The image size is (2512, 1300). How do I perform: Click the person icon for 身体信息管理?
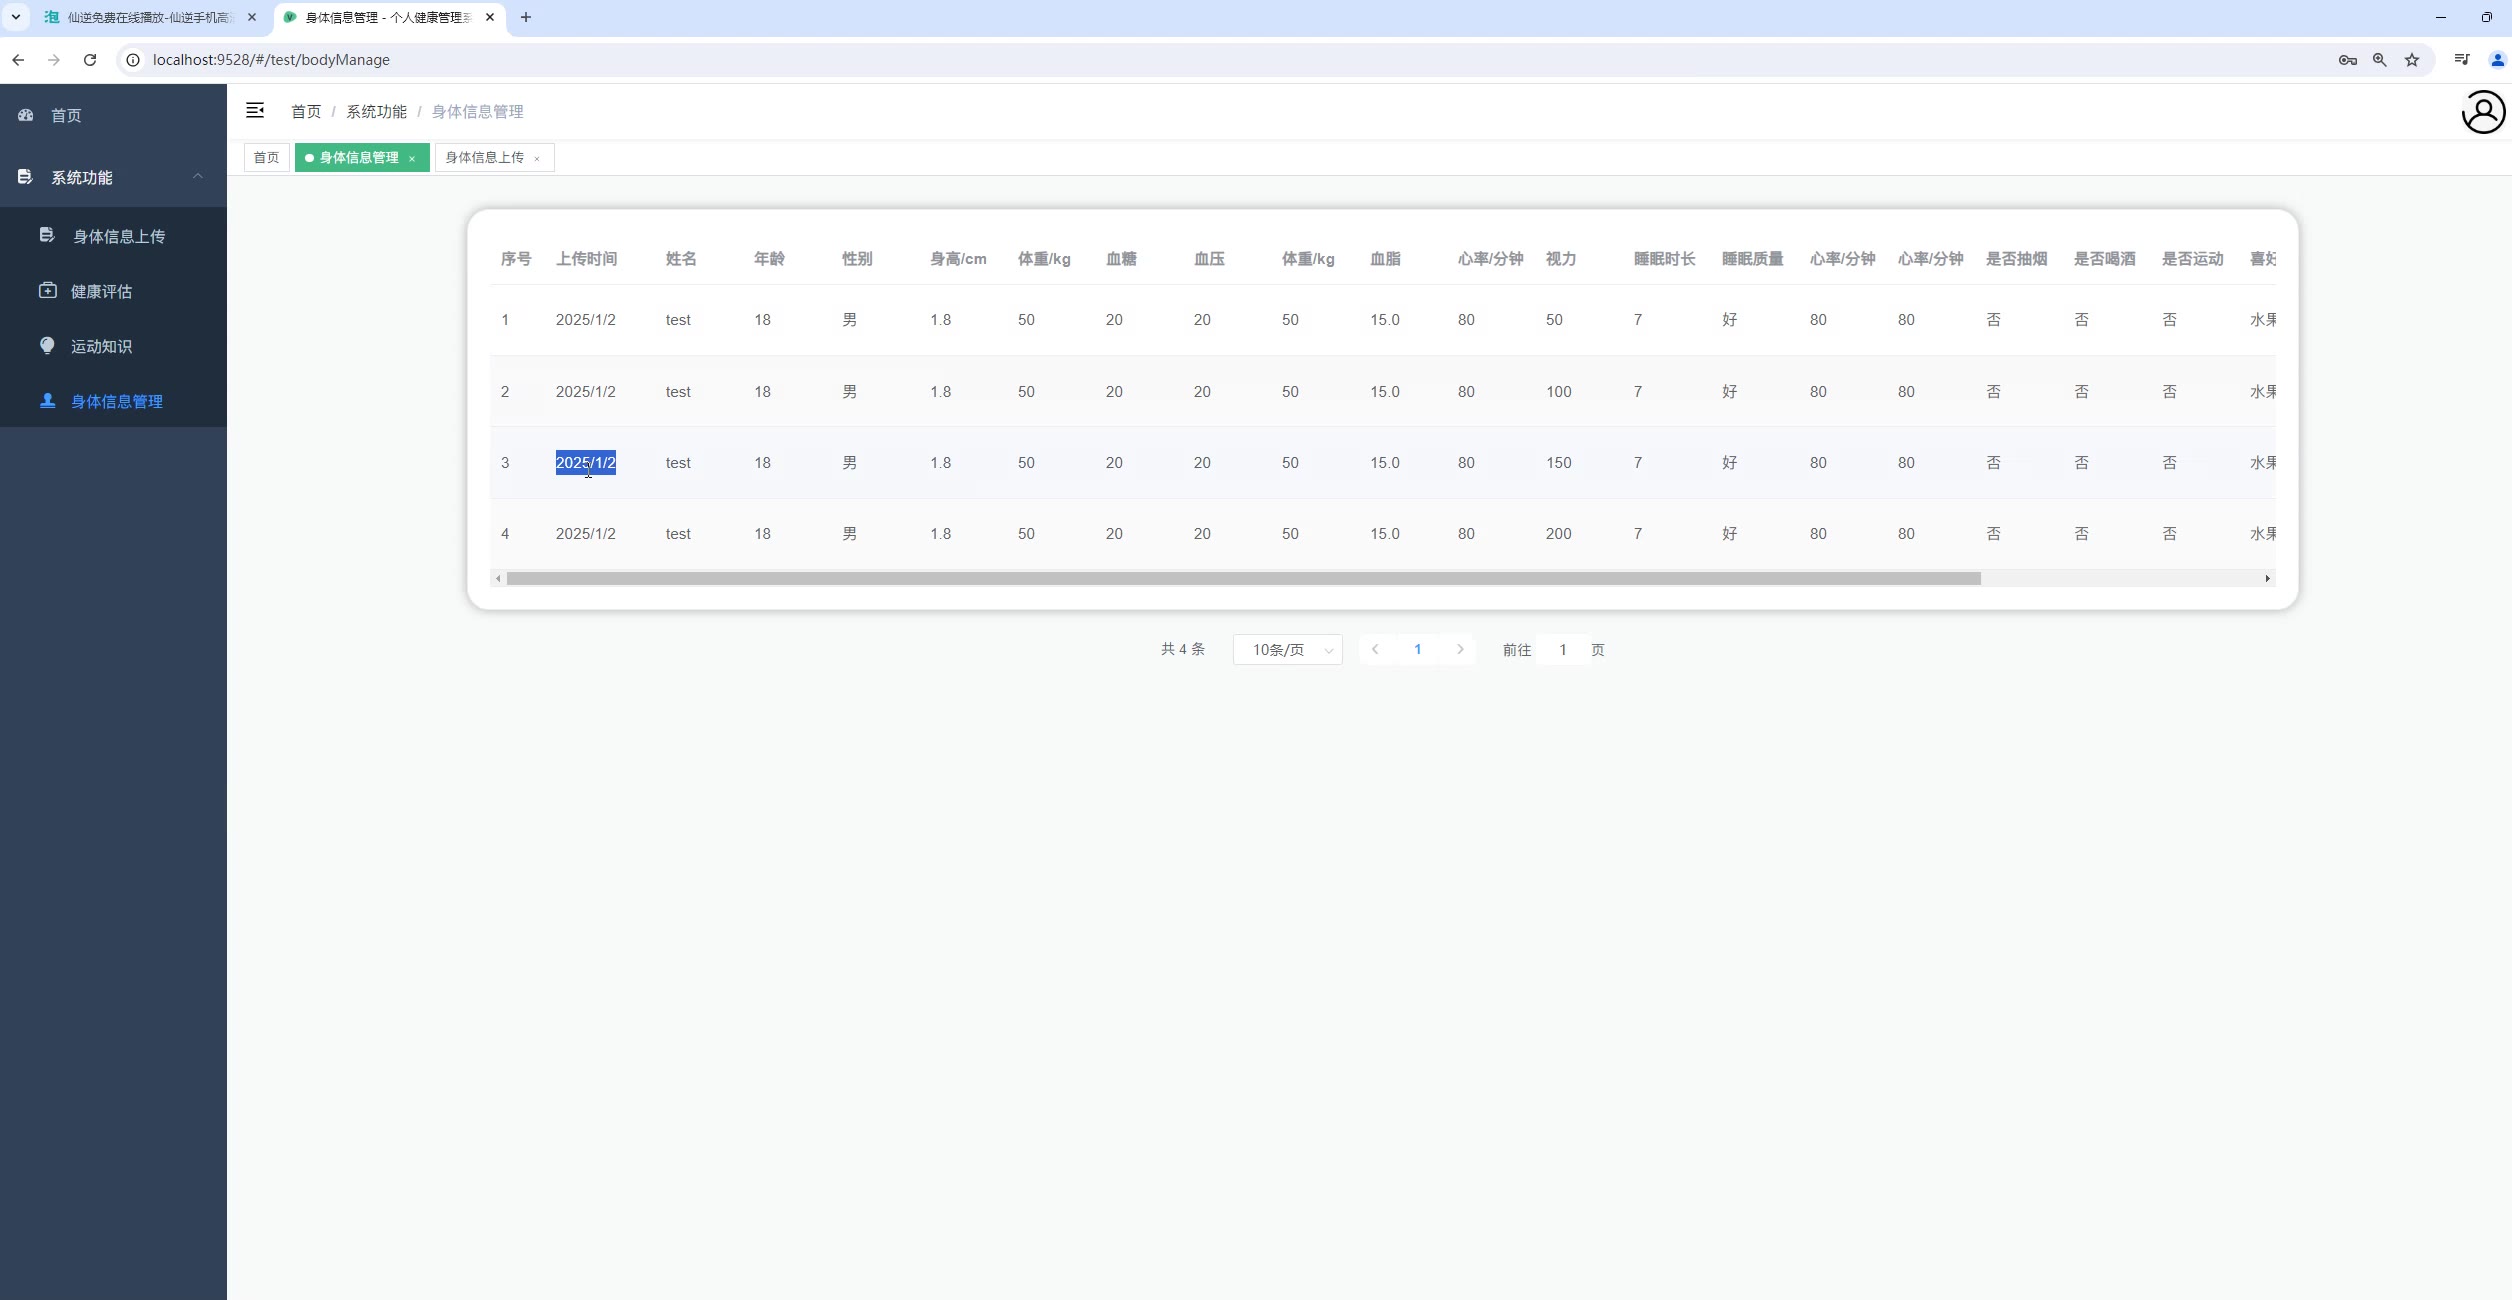[x=47, y=400]
